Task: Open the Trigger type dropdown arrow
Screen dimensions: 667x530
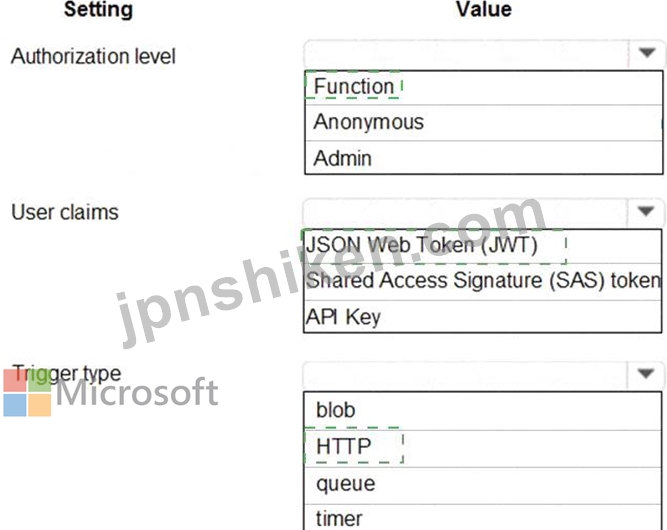Action: (x=646, y=374)
